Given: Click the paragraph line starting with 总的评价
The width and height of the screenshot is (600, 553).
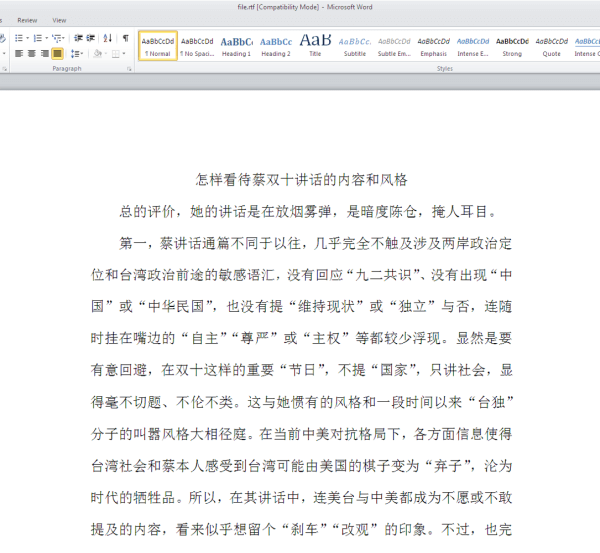Looking at the screenshot, I should tap(308, 211).
